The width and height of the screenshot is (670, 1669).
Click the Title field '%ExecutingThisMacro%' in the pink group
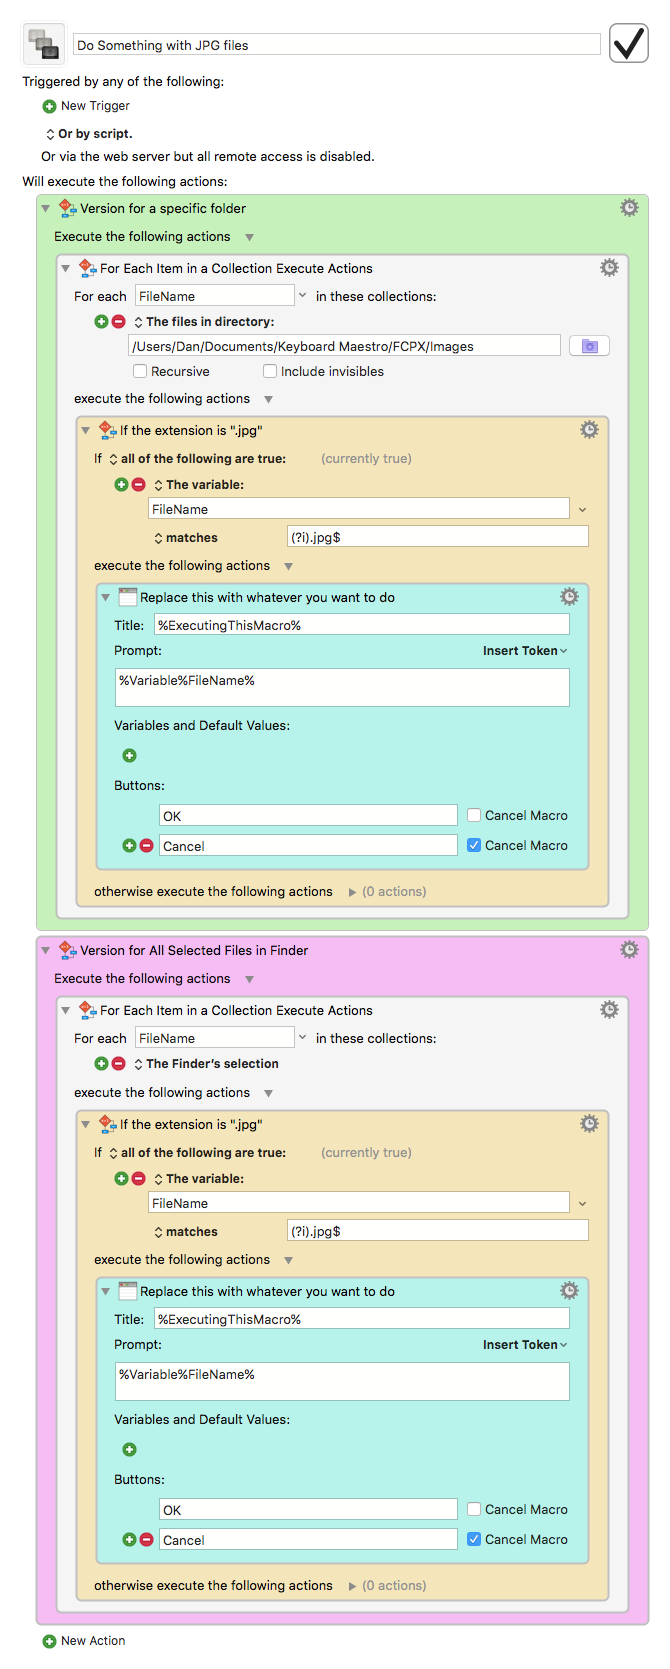[x=362, y=1319]
